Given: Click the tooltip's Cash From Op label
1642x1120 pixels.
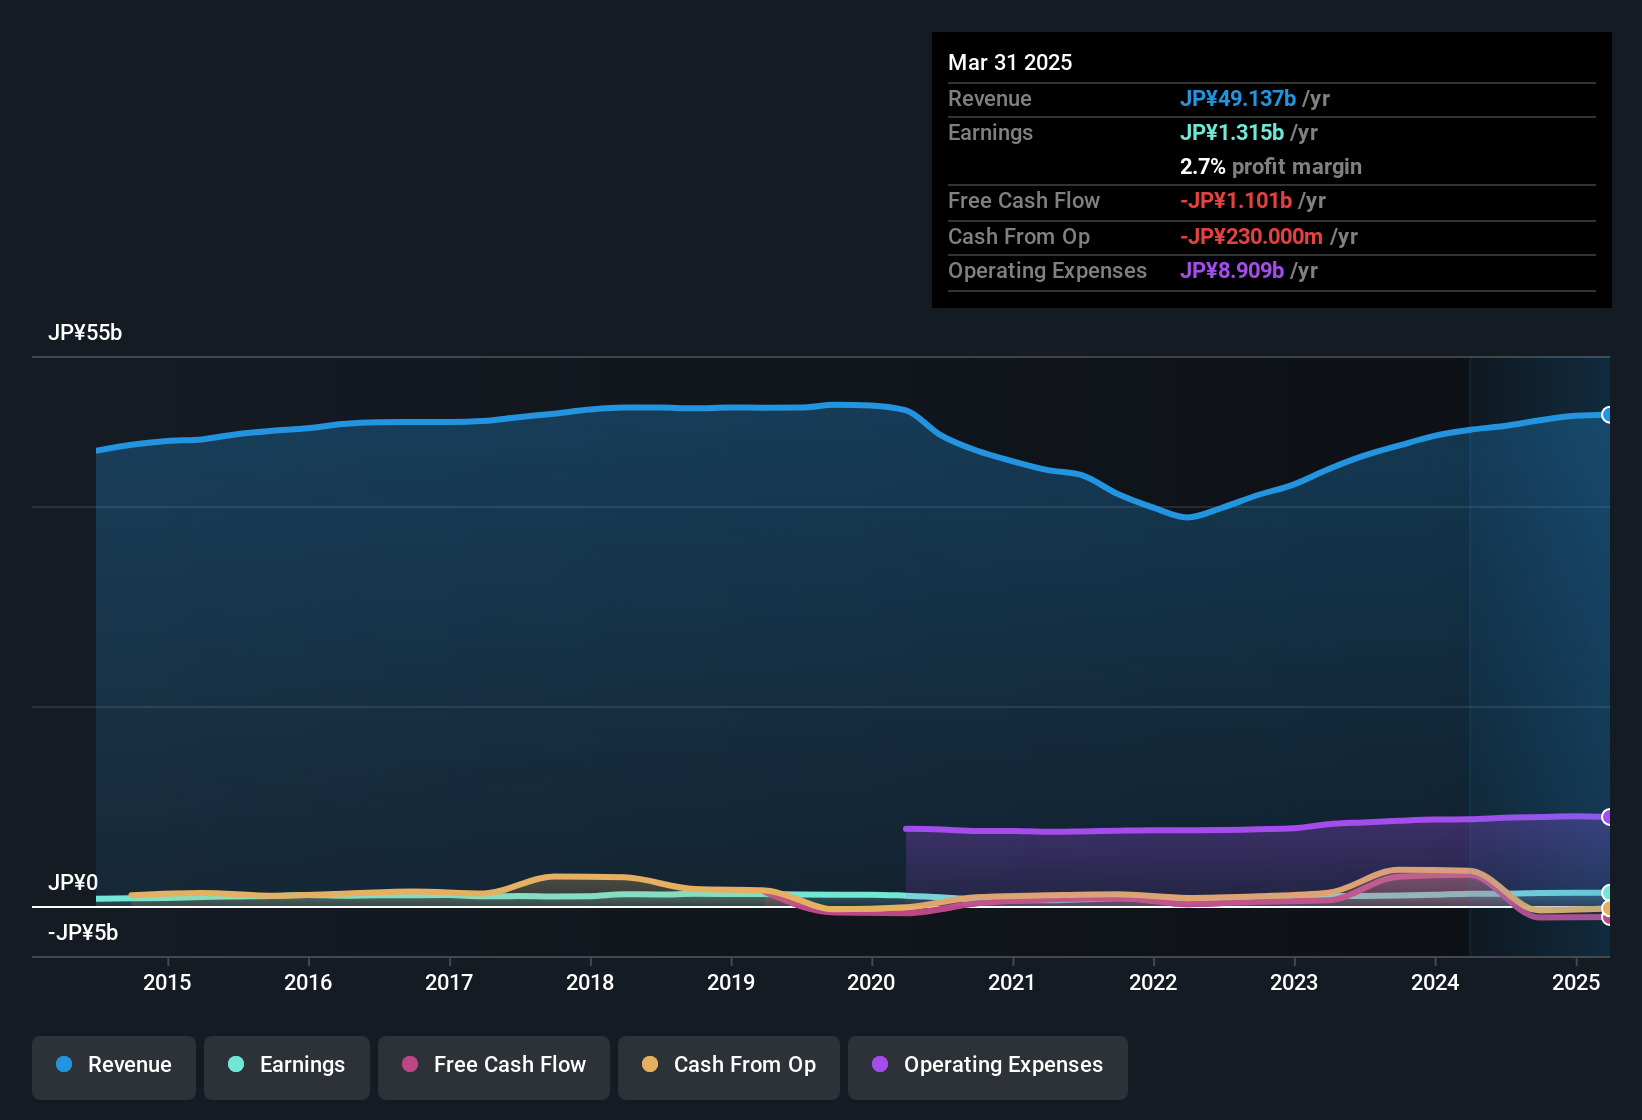Looking at the screenshot, I should click(x=1019, y=236).
